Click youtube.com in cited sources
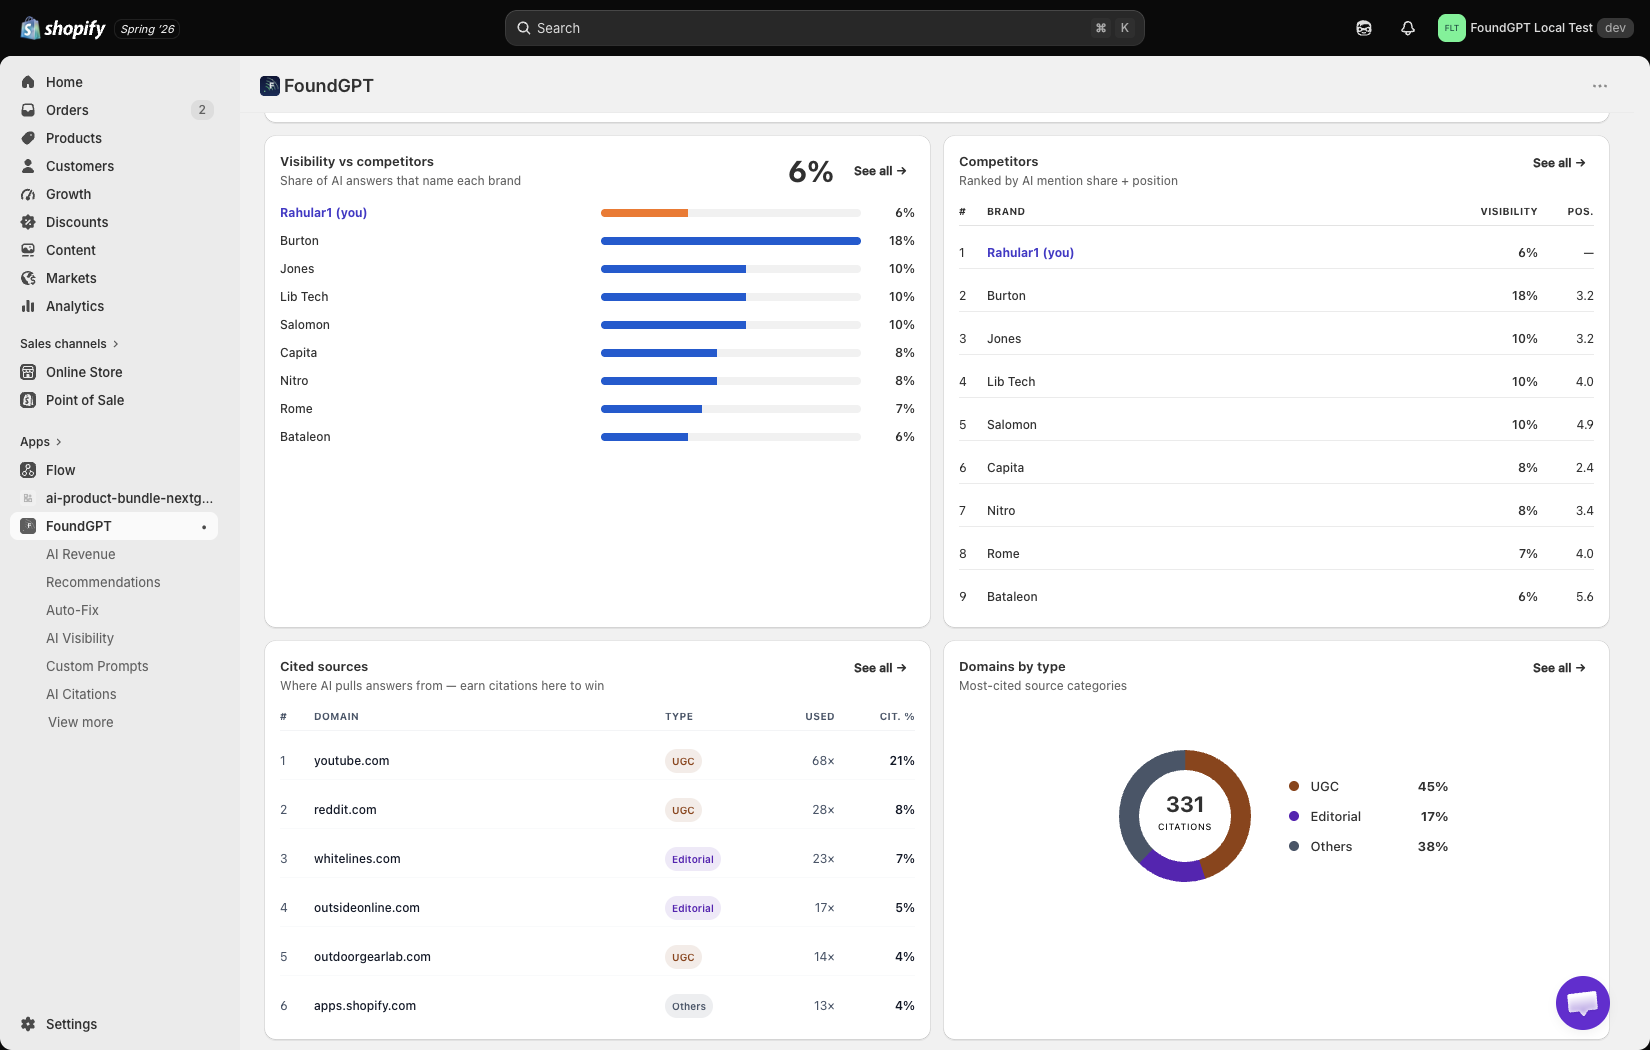Viewport: 1650px width, 1050px height. click(351, 761)
